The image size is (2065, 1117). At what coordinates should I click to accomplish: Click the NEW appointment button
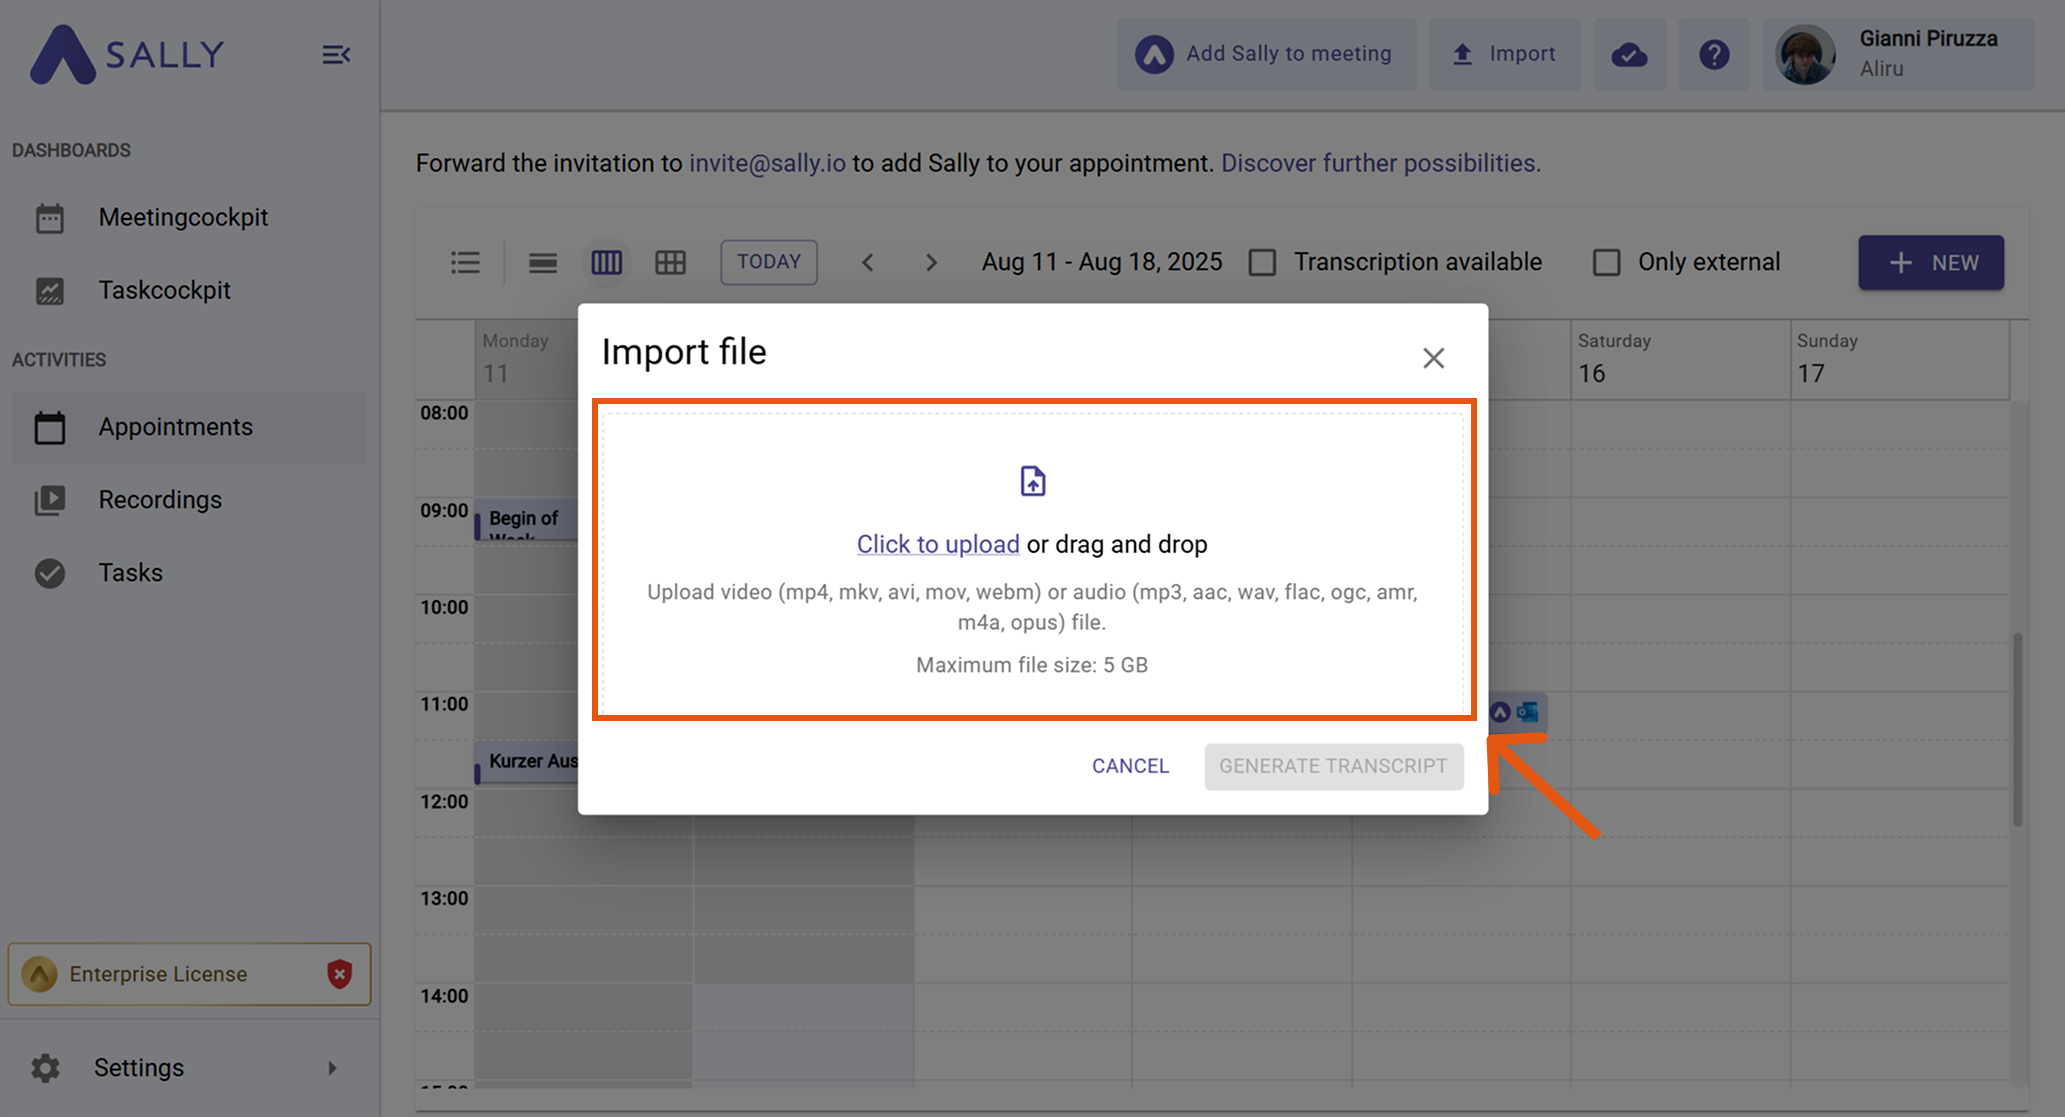(1931, 262)
